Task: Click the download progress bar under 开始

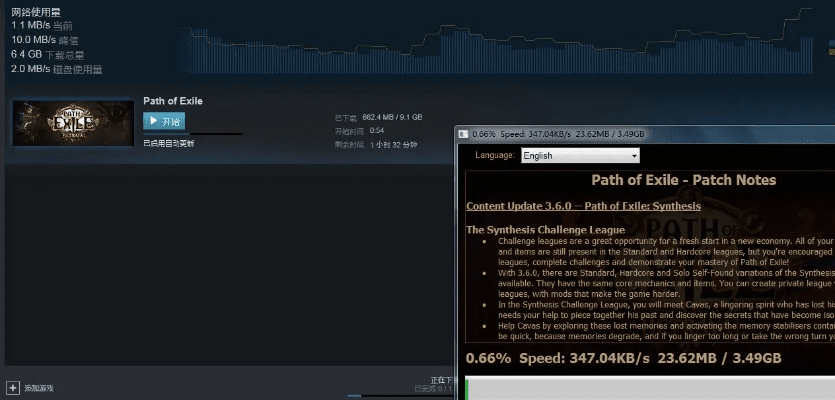Action: point(193,133)
